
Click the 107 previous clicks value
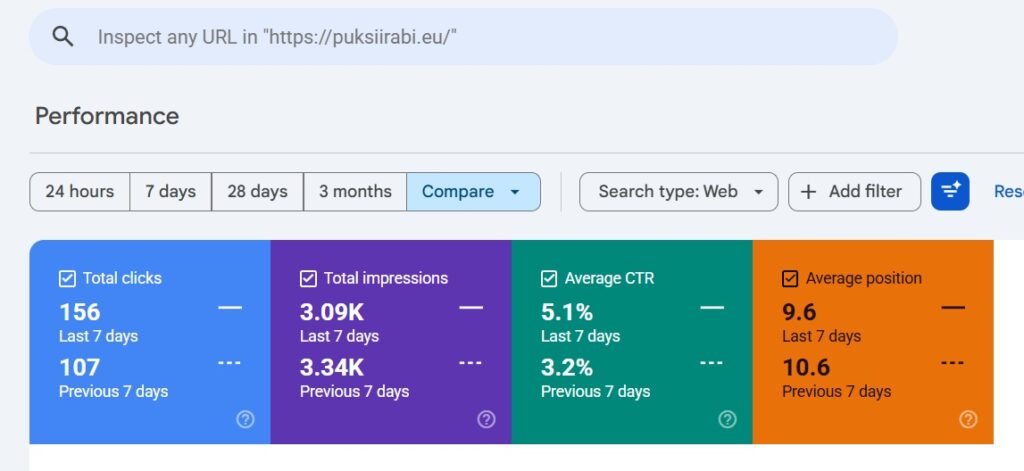click(x=80, y=368)
